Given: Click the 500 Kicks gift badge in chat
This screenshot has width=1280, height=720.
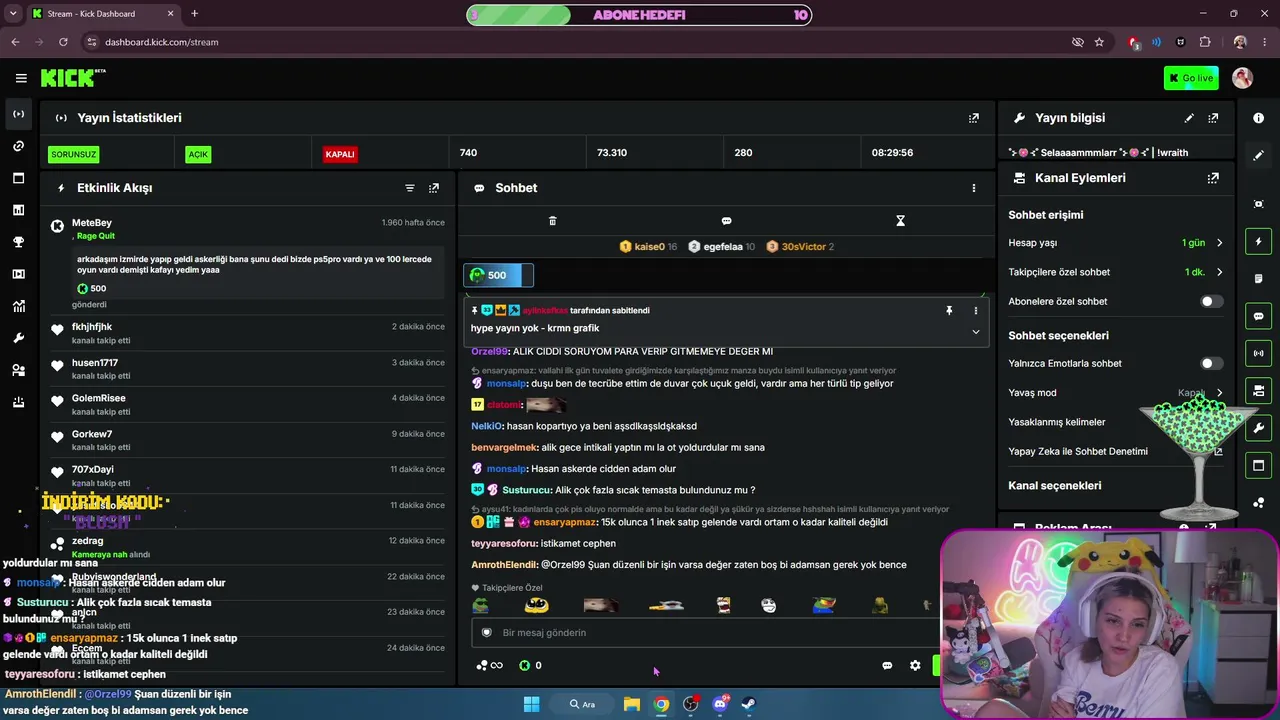Looking at the screenshot, I should click(498, 275).
